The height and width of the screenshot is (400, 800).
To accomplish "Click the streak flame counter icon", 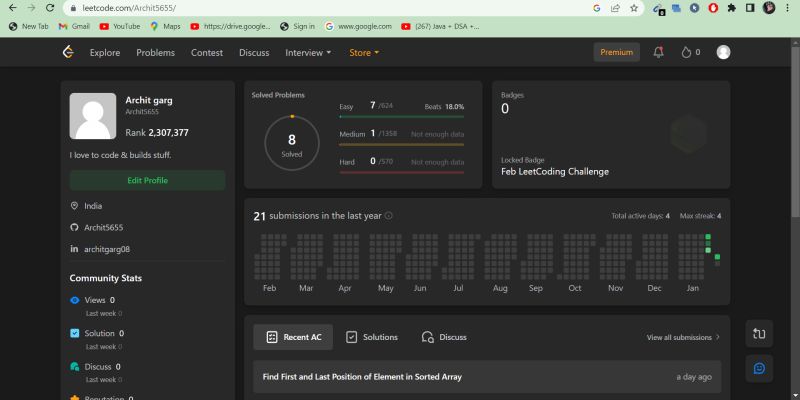I will tap(686, 52).
